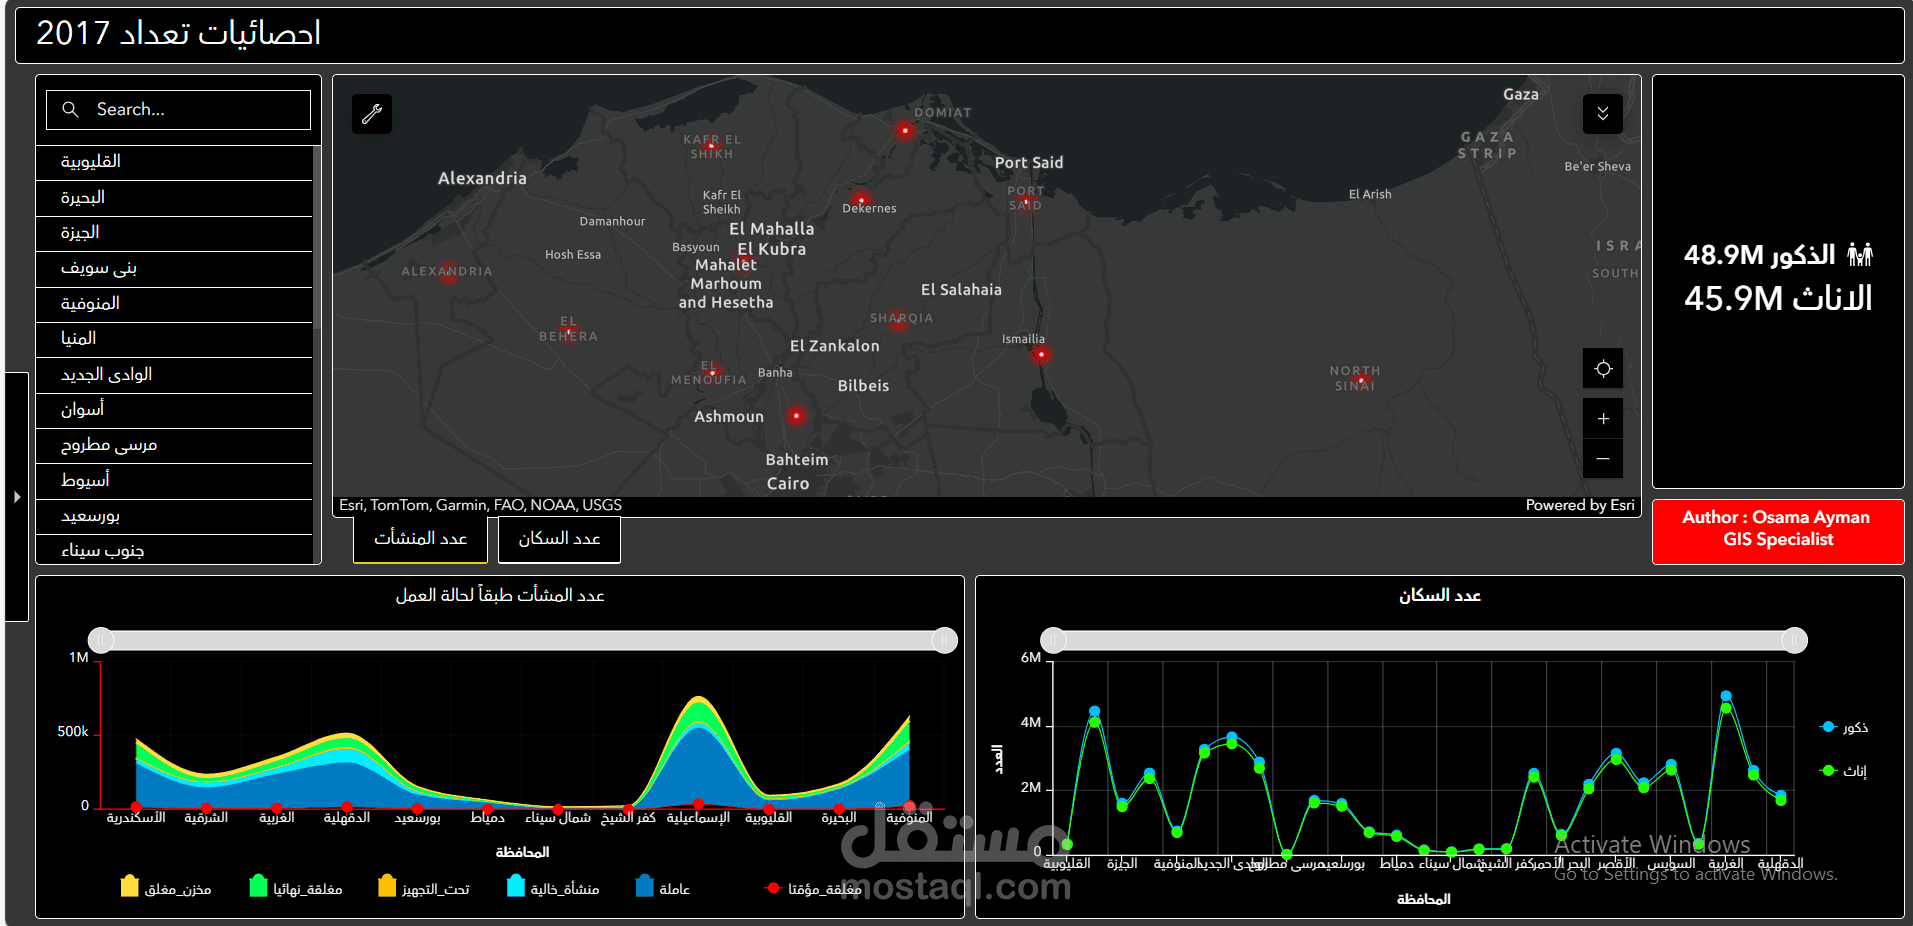Viewport: 1913px width, 926px height.
Task: Toggle the منشأة_خالية cyan legend series
Action: click(553, 888)
